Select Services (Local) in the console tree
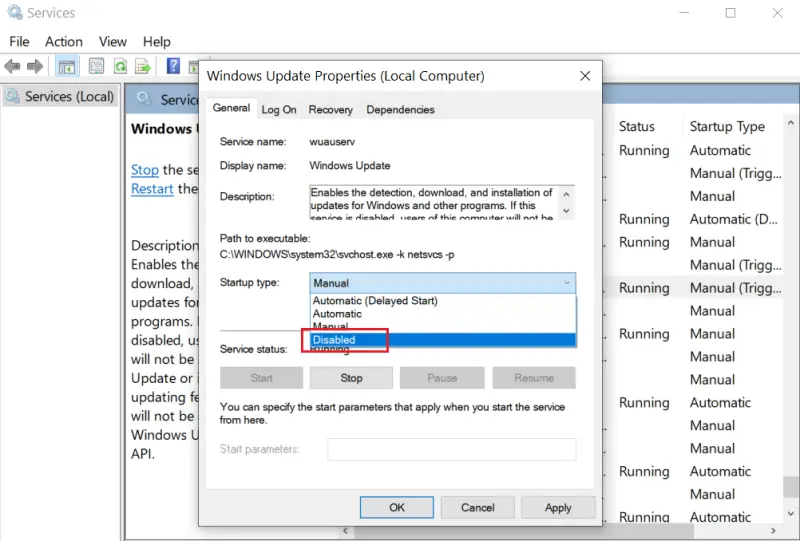 60,96
